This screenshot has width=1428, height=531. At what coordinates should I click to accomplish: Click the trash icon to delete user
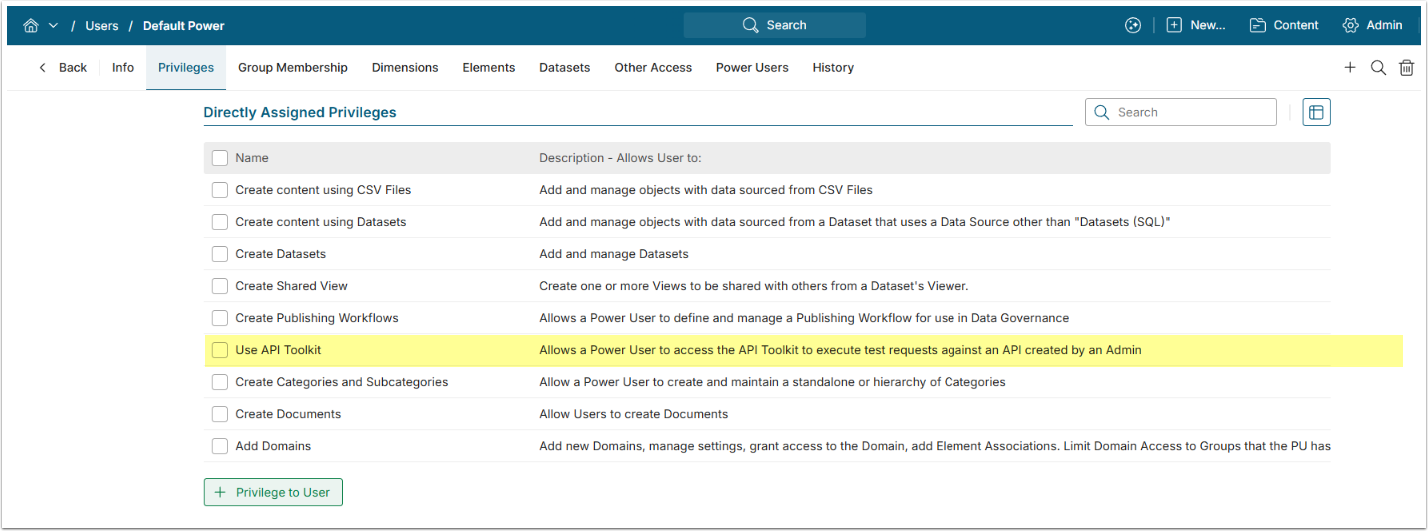pyautogui.click(x=1406, y=68)
